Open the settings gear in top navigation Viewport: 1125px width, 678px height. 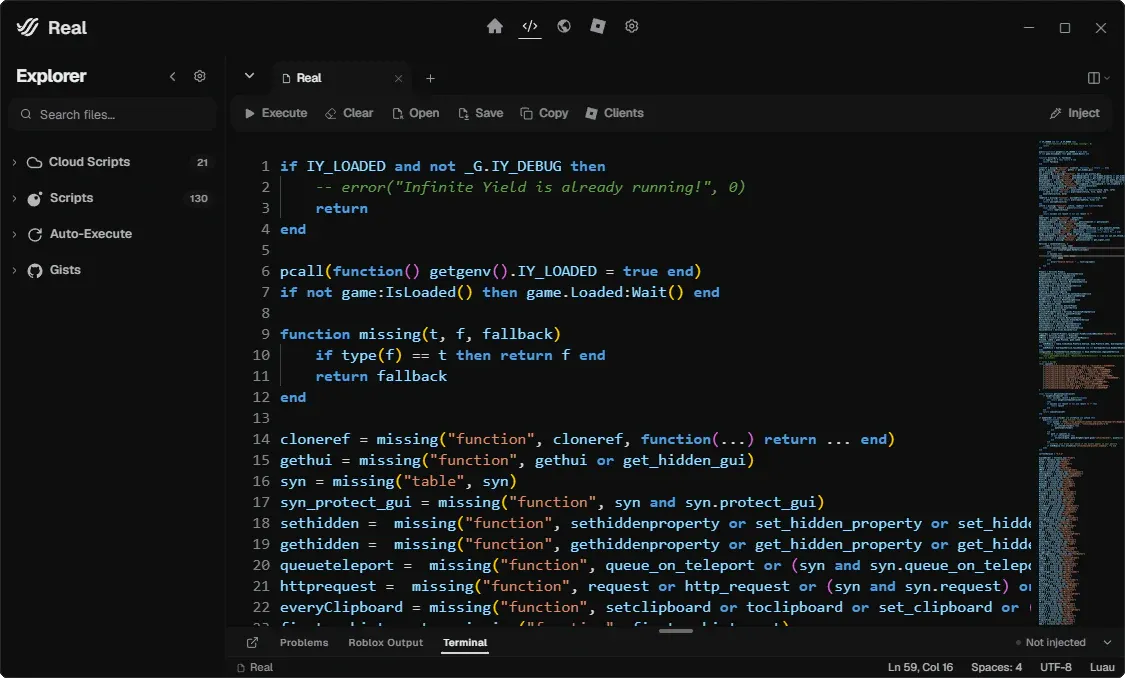pyautogui.click(x=631, y=27)
